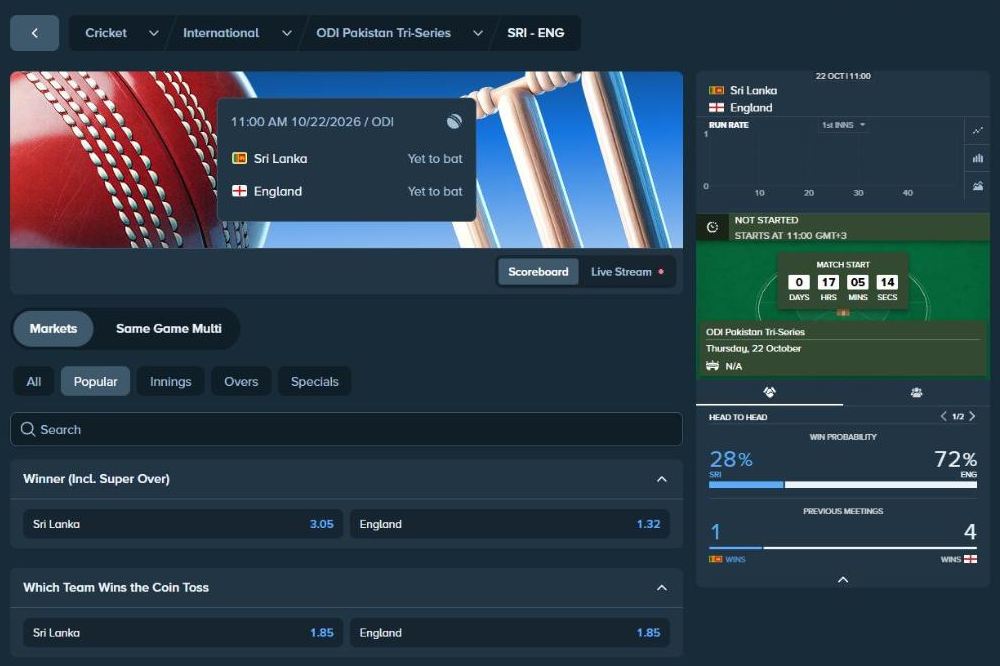Select the Markets tab

54,329
